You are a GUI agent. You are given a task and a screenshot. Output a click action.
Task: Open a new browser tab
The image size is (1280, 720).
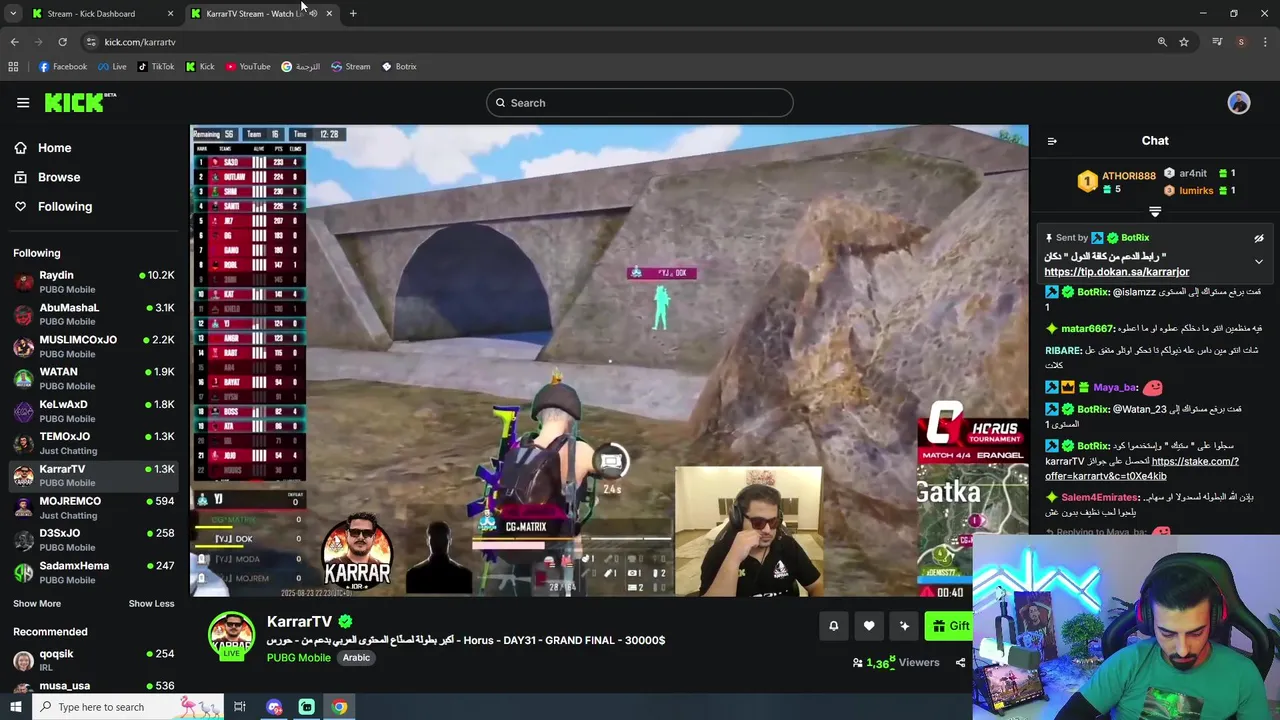353,14
